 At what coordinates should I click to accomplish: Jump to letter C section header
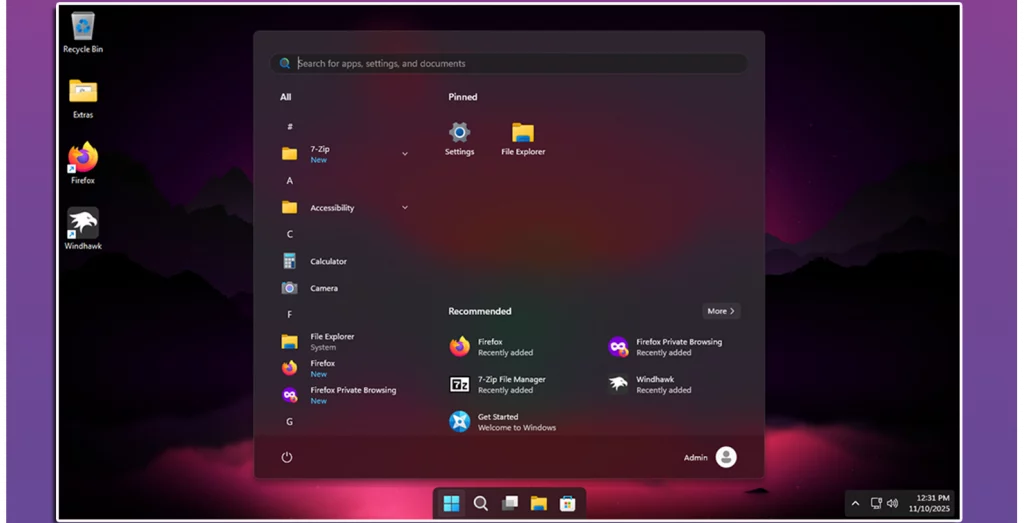click(290, 234)
